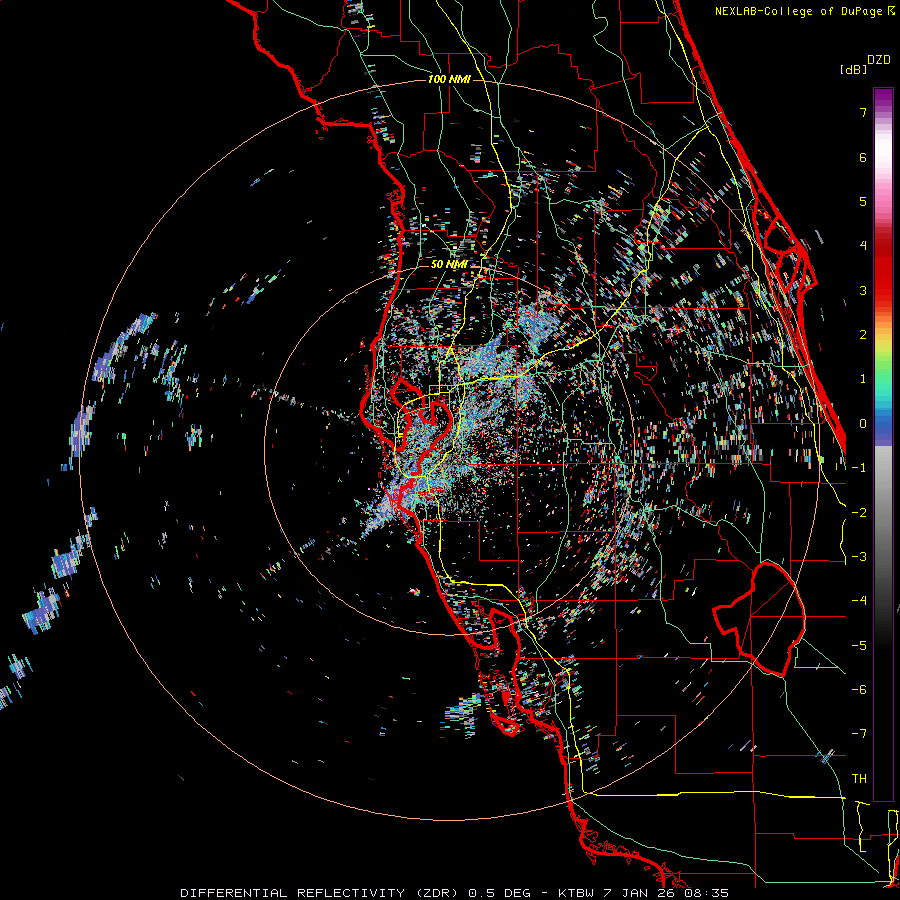Click the 6 value on the legend
Screen dimensions: 900x900
863,157
